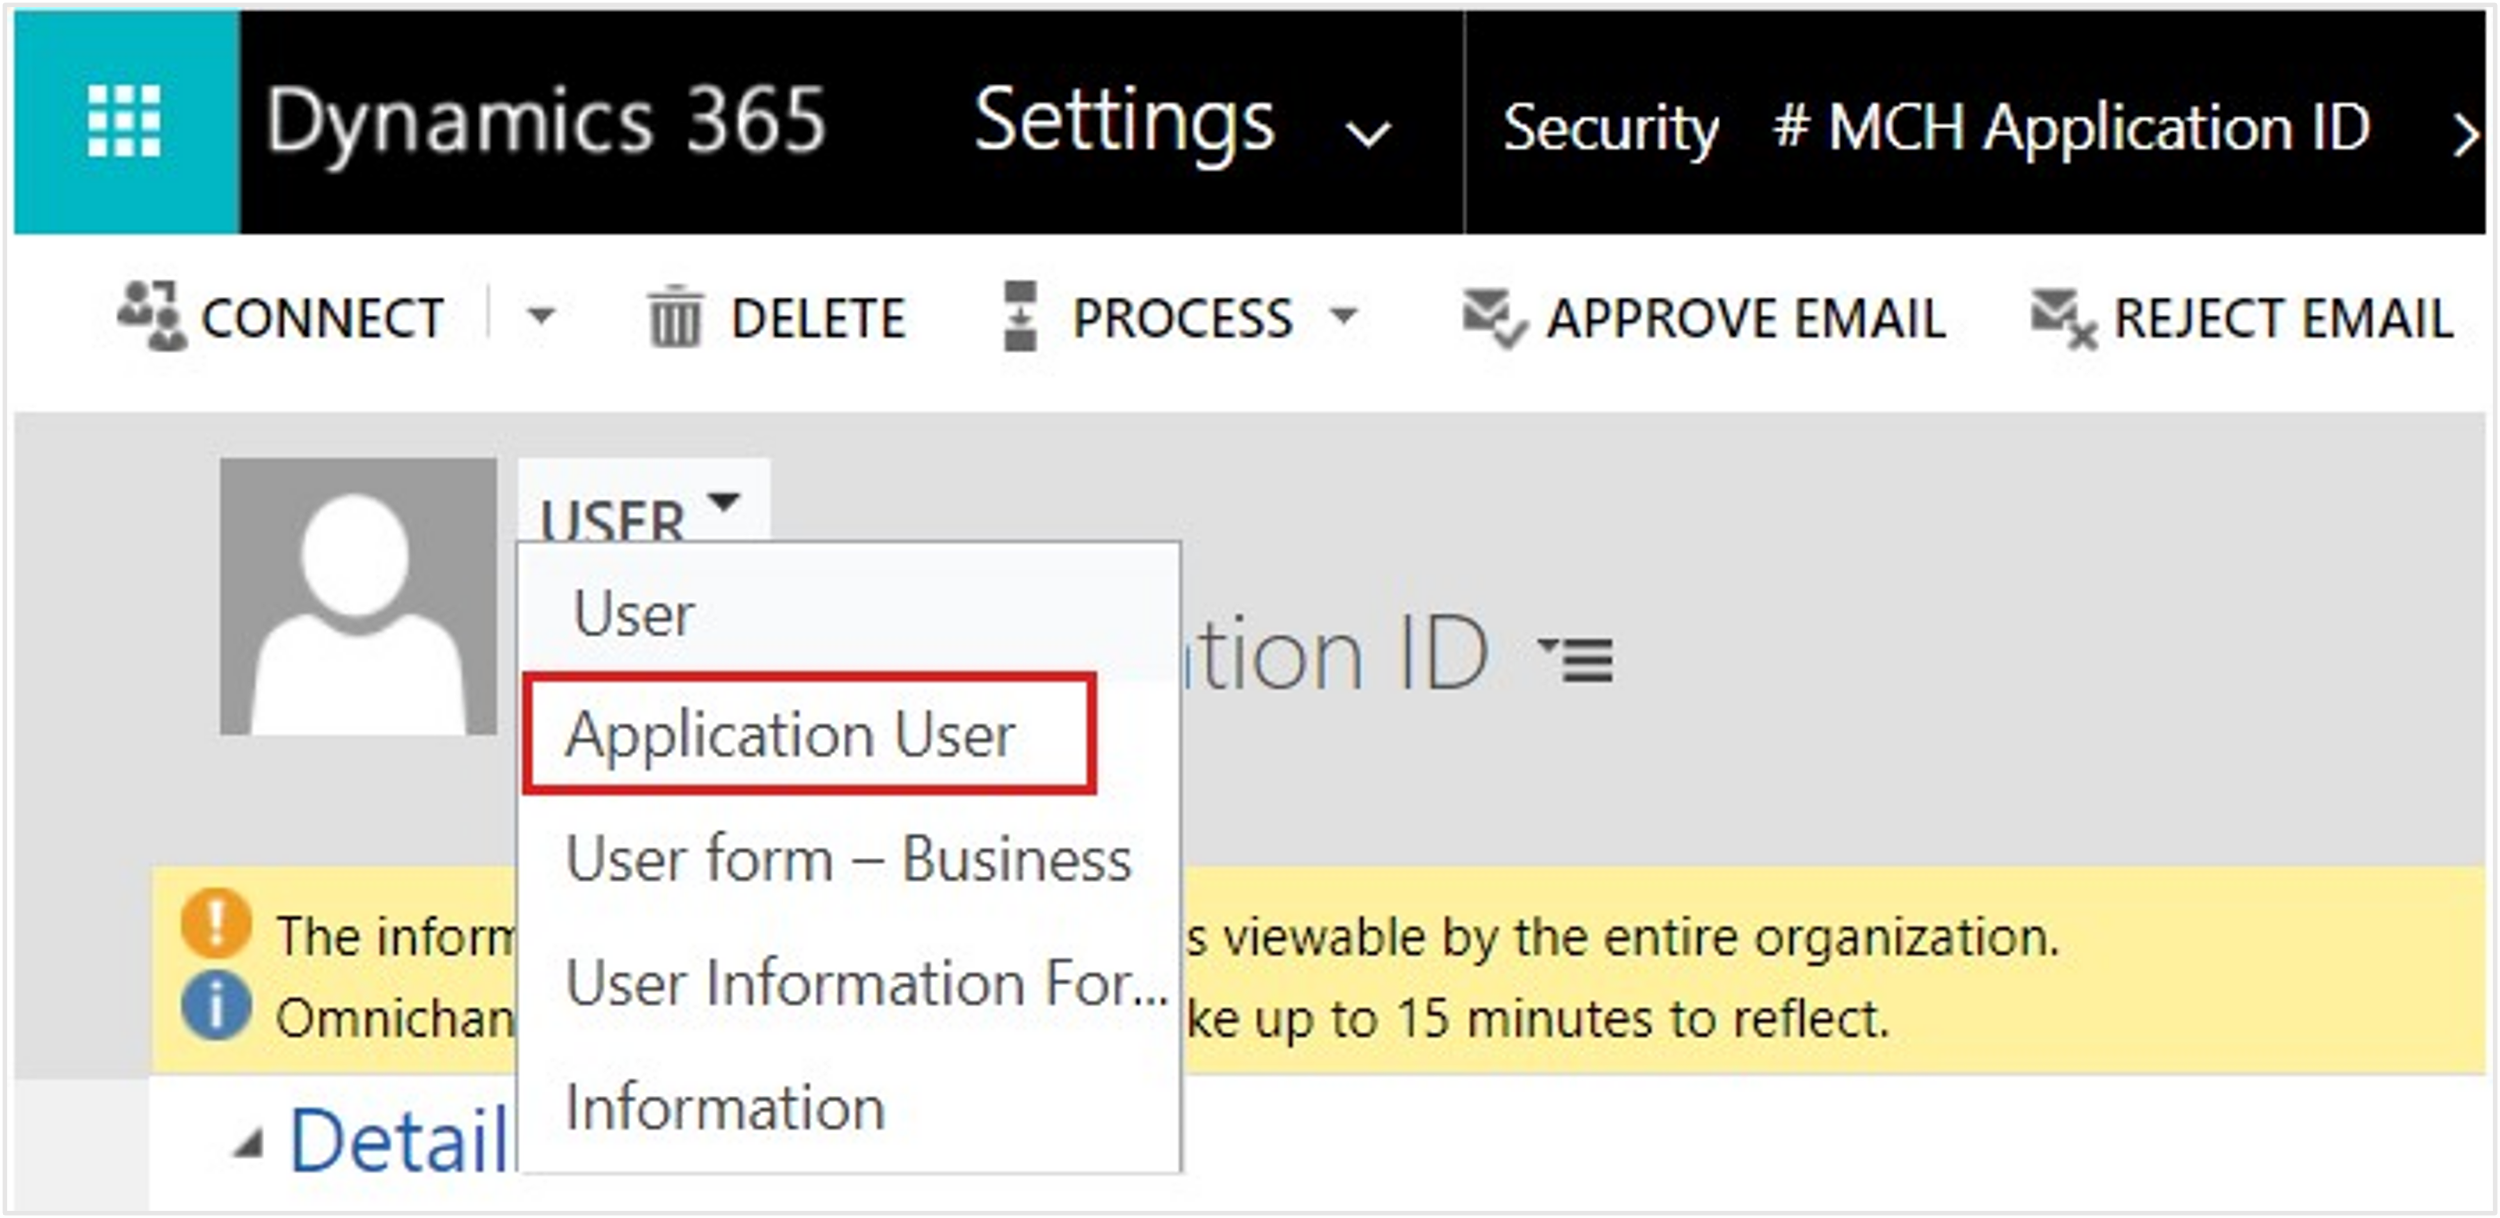Pick the User Information For... form
The width and height of the screenshot is (2500, 1218).
click(867, 982)
